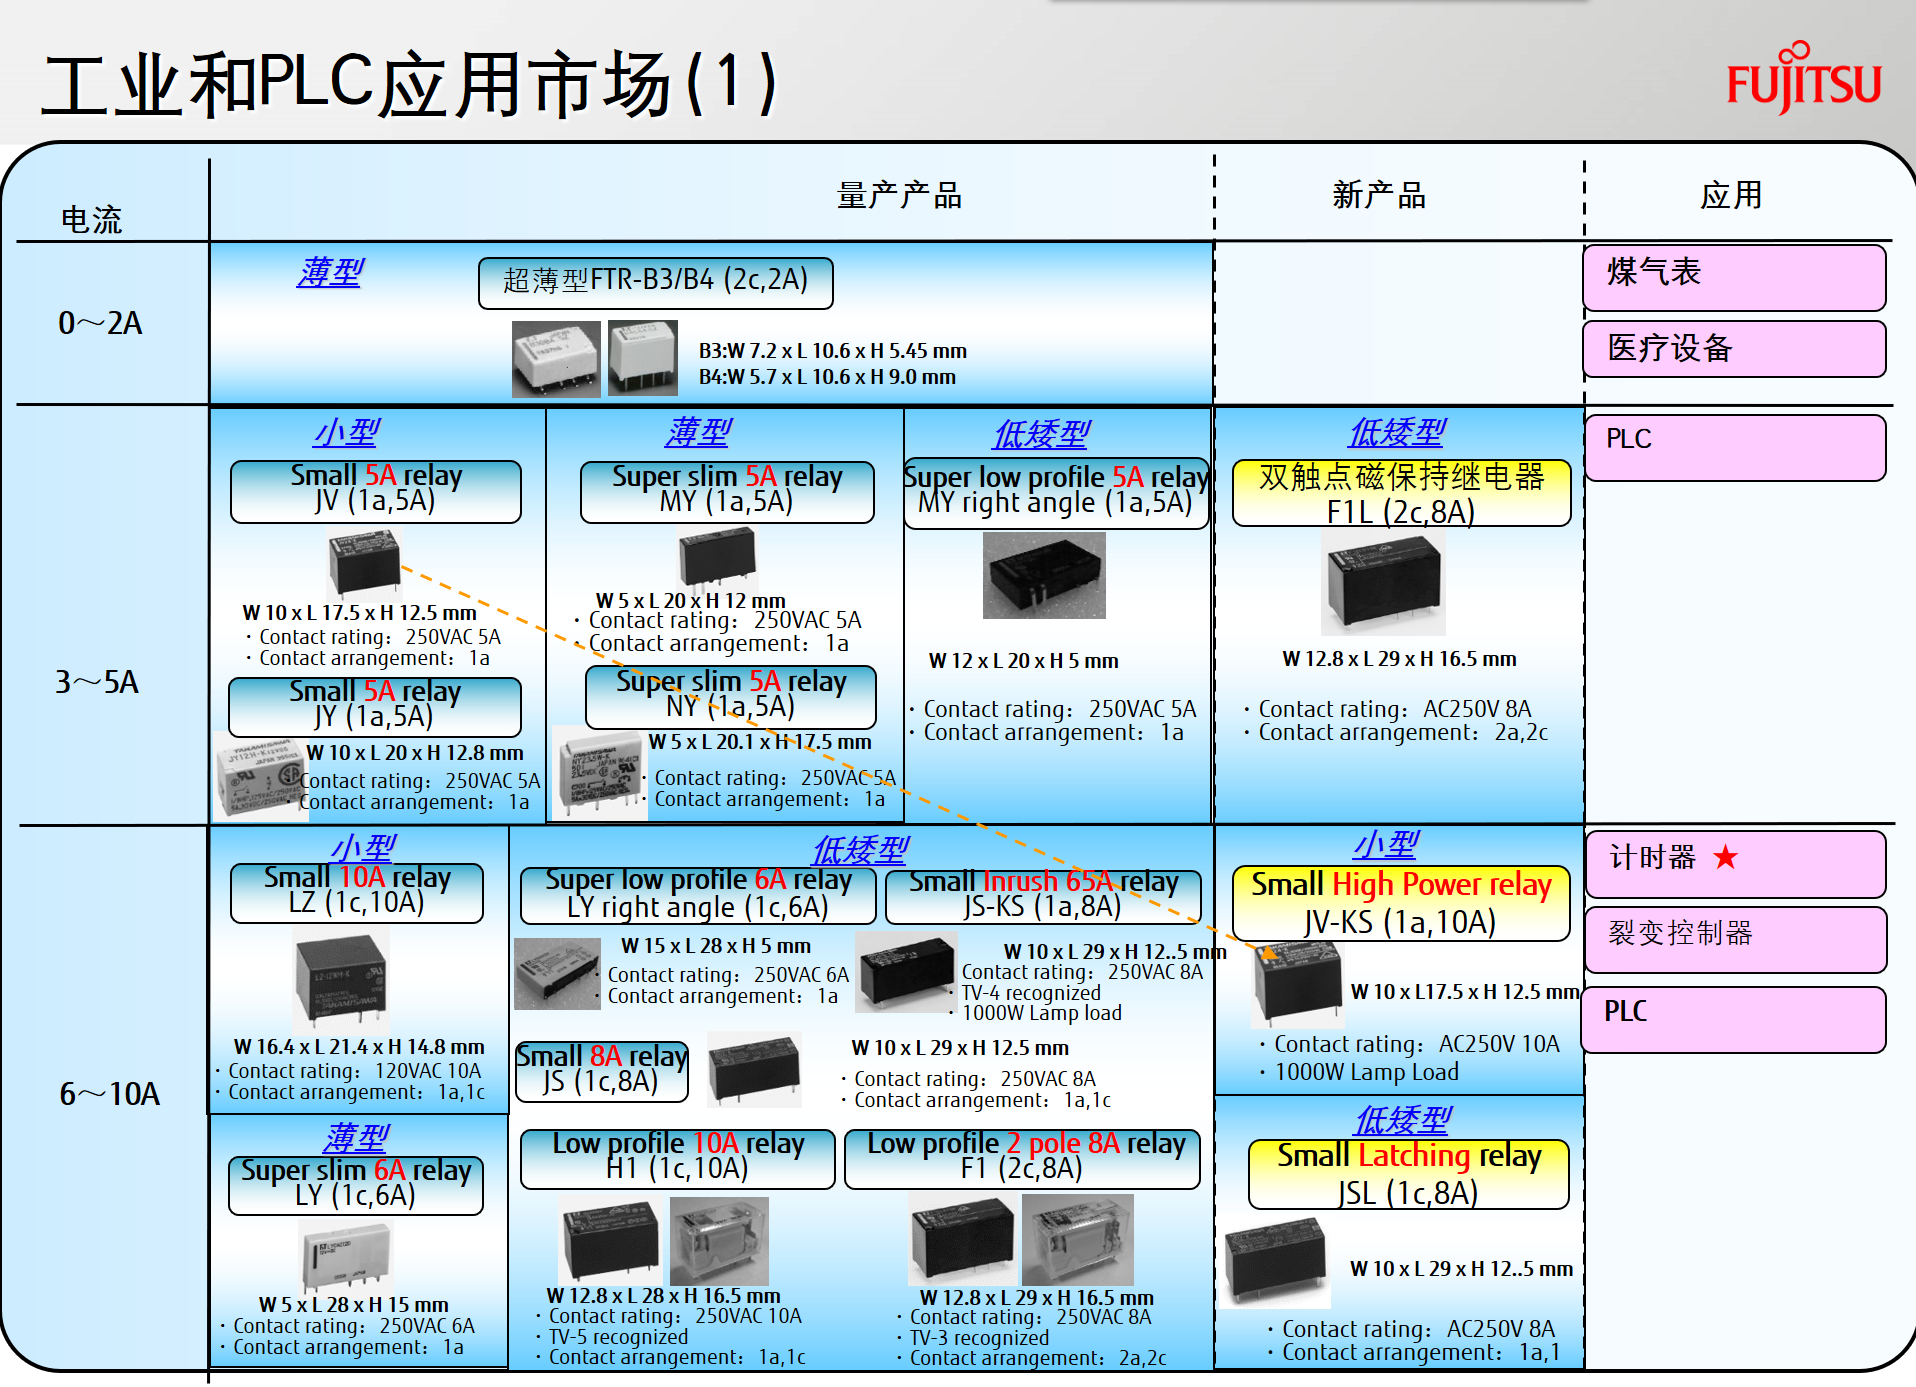
Task: Open the 小型 link above LZ relay
Action: coord(363,848)
